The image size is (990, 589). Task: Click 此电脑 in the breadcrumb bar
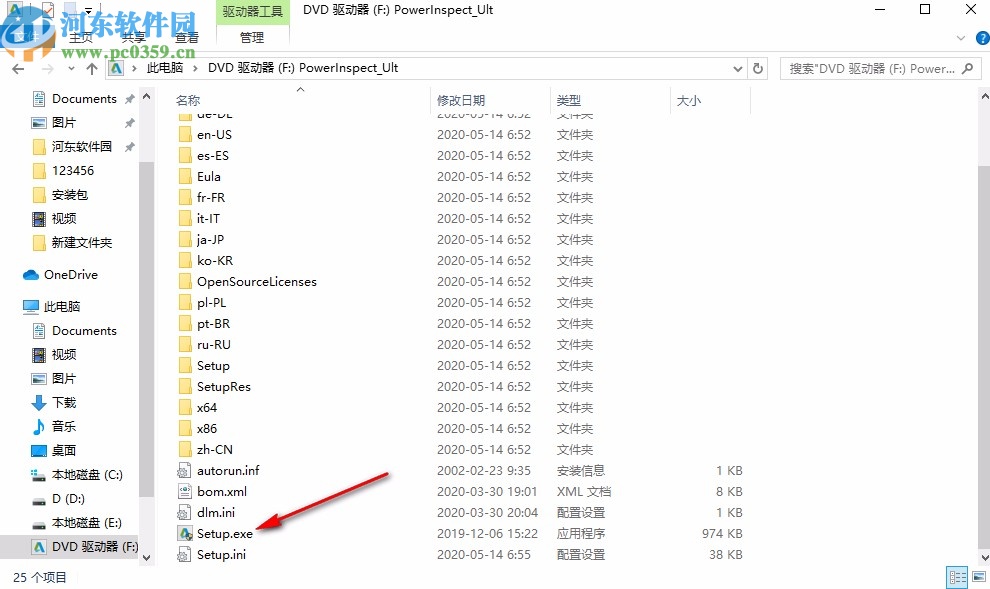click(x=167, y=68)
